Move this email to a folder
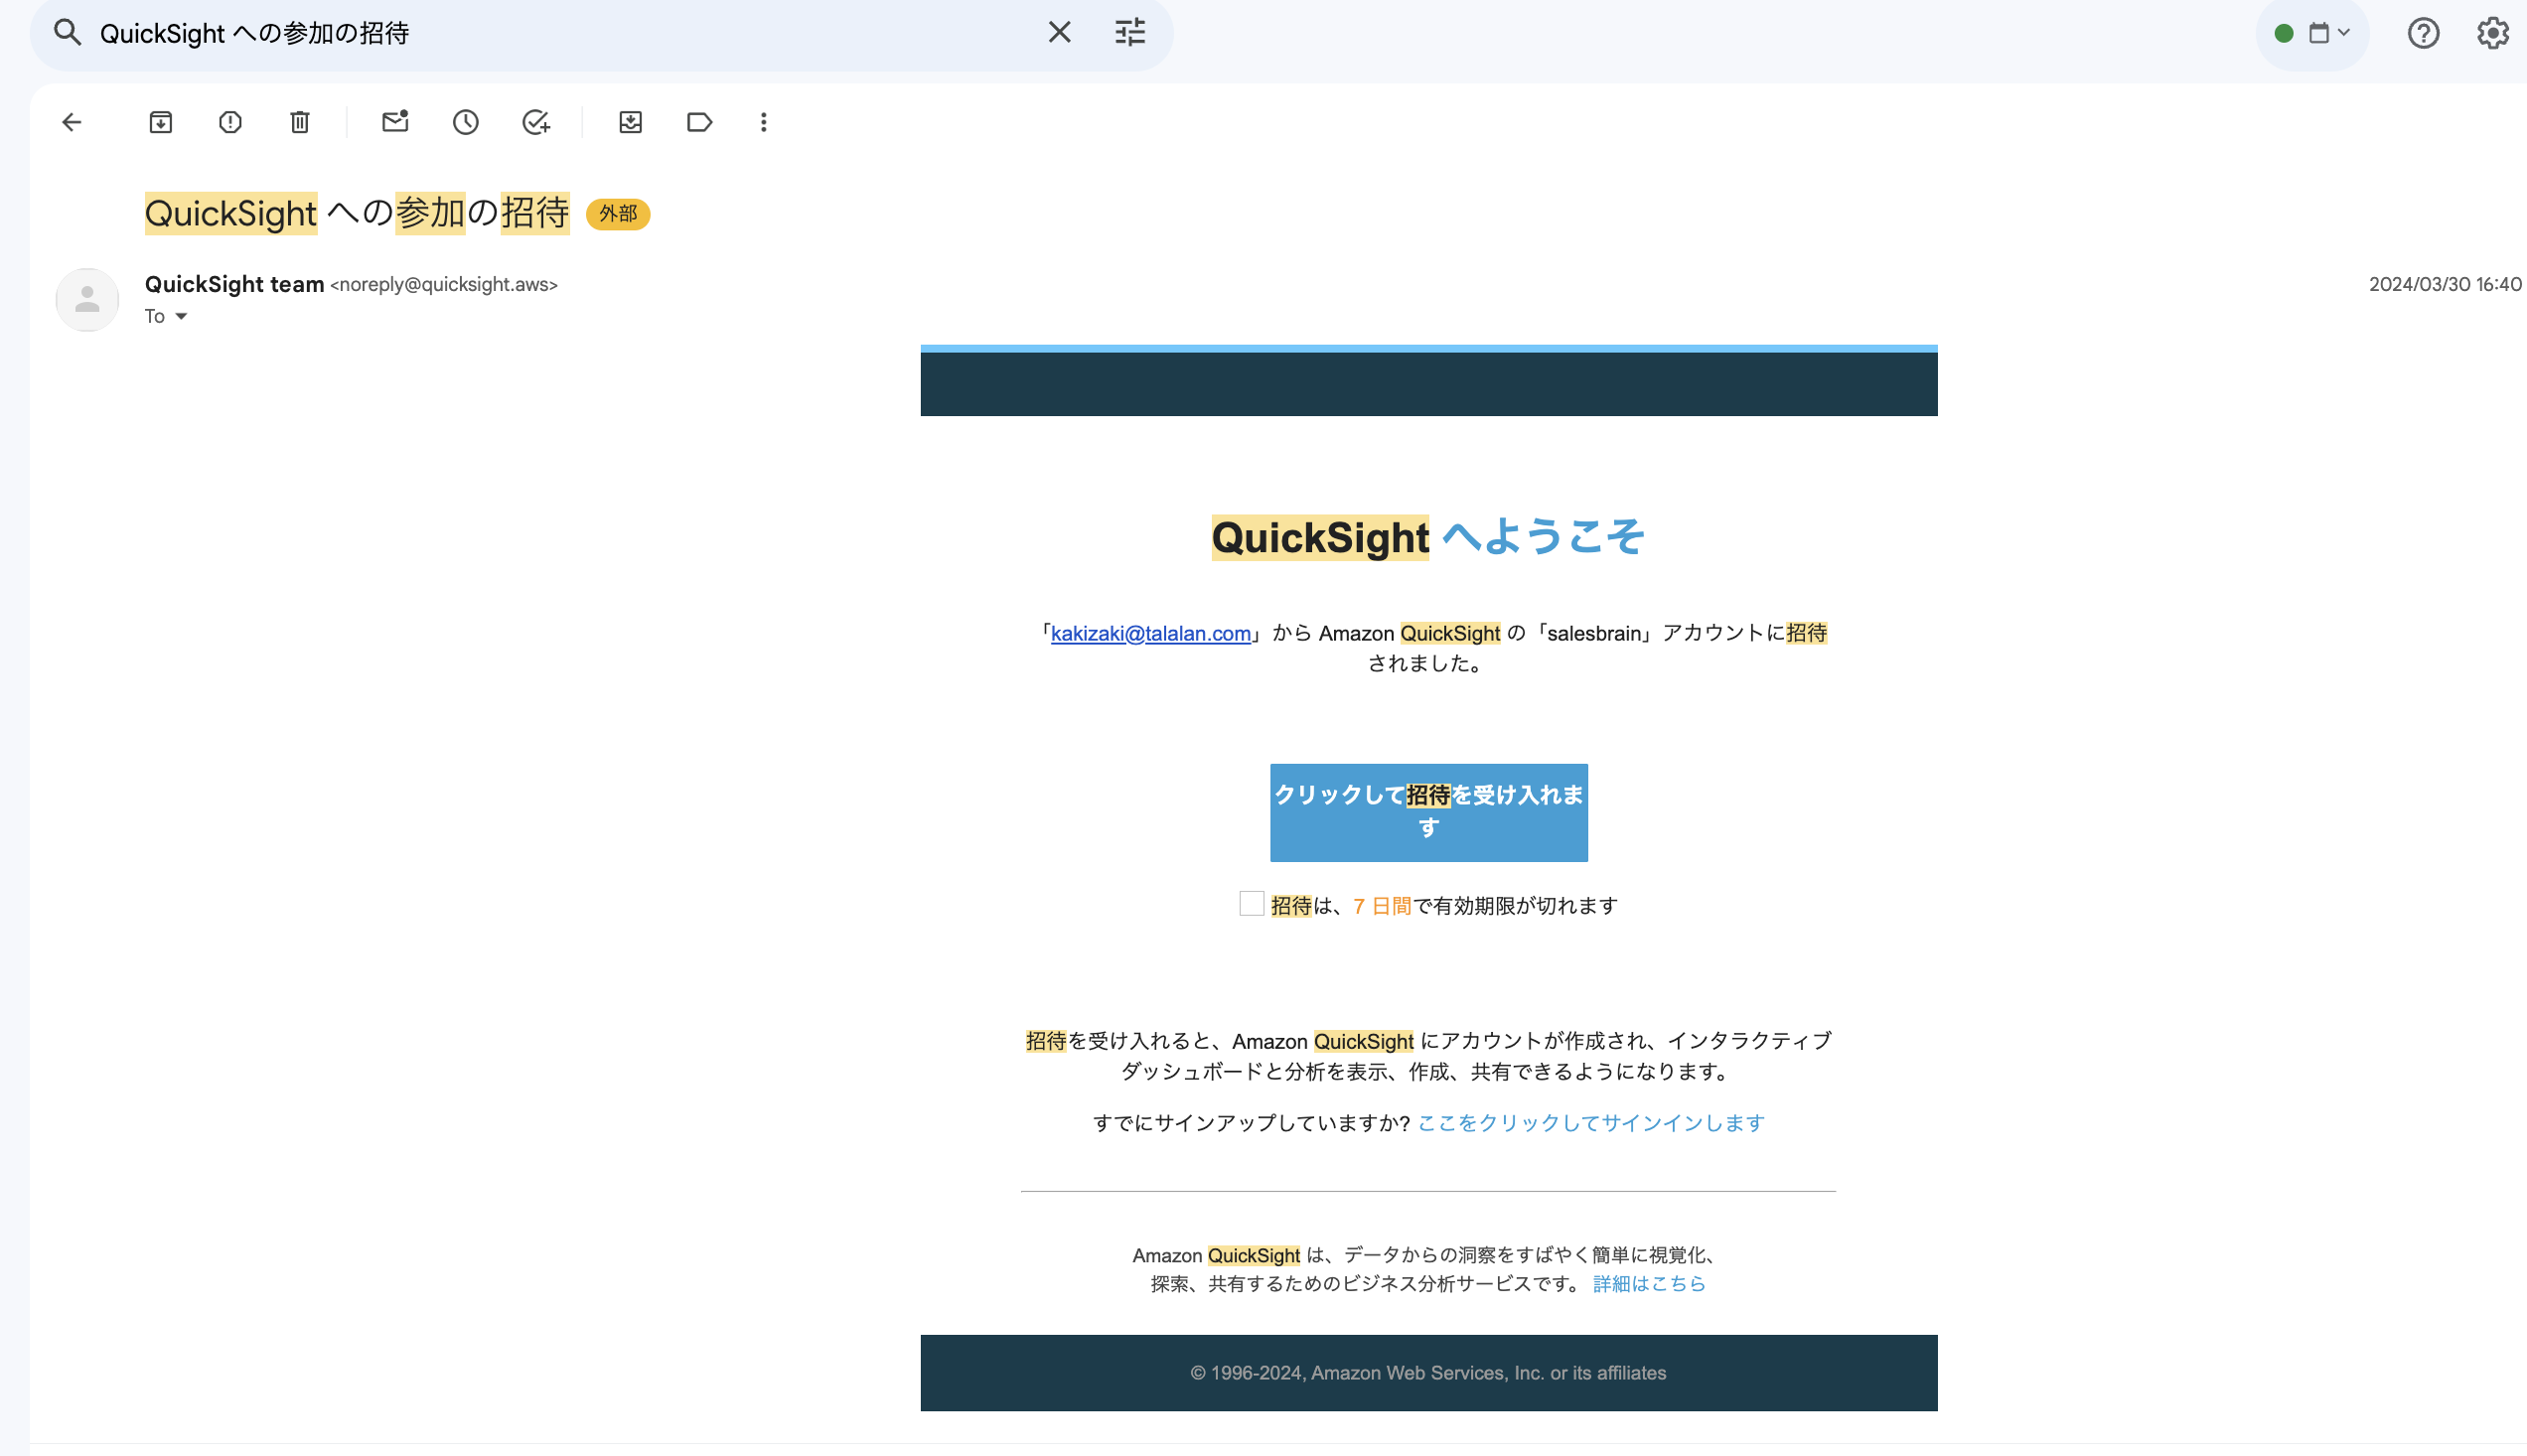This screenshot has width=2527, height=1456. pyautogui.click(x=630, y=122)
